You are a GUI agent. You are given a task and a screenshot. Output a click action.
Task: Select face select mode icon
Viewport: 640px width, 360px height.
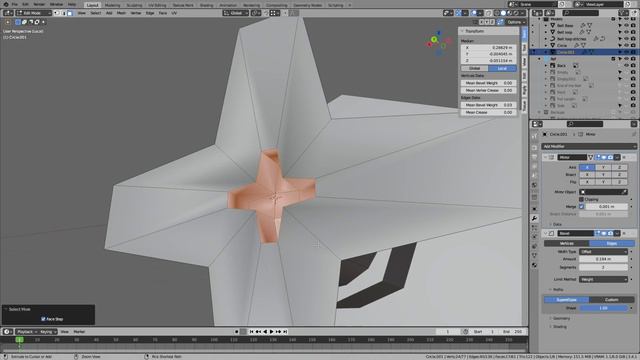pyautogui.click(x=70, y=13)
